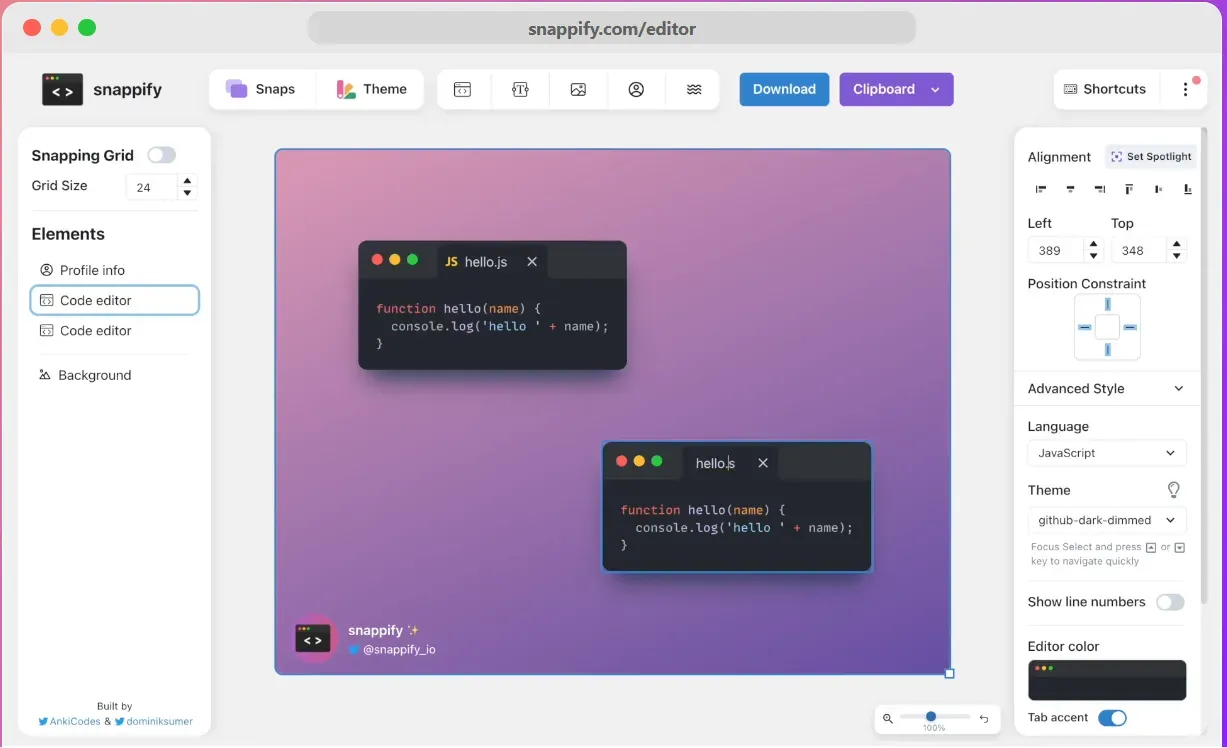This screenshot has height=748, width=1227.
Task: Decrease Grid Size with down arrow
Action: click(187, 193)
